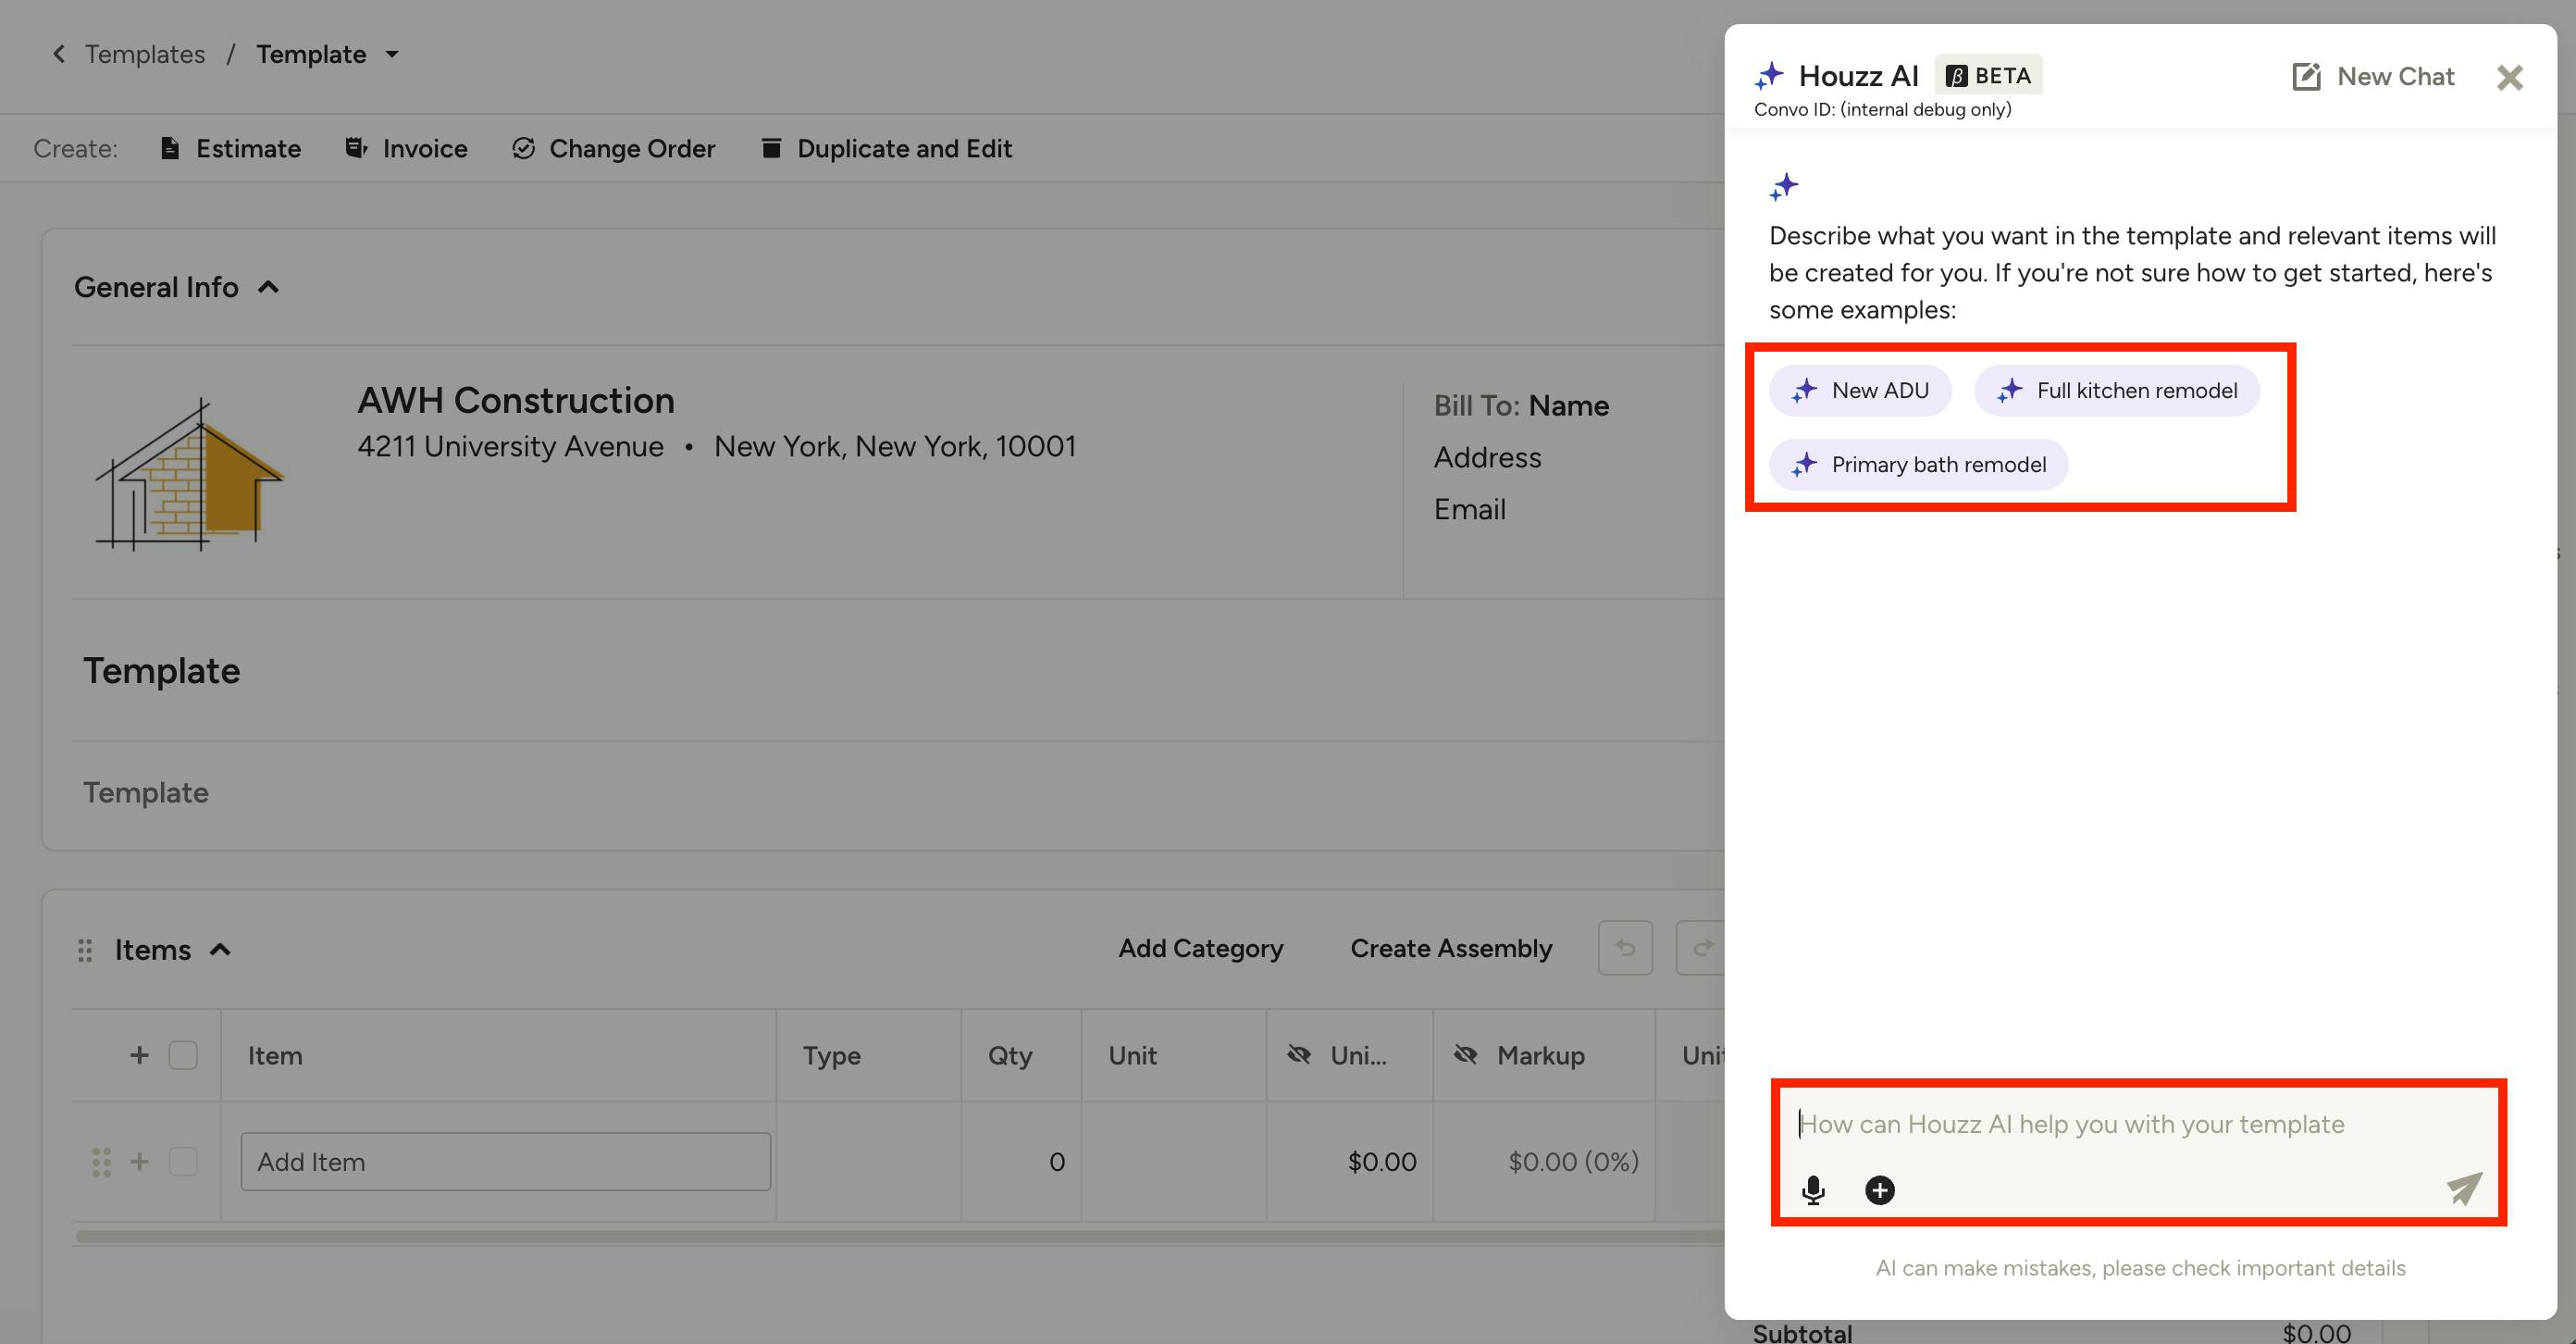Viewport: 2576px width, 1344px height.
Task: Toggle hidden eye icon on Markup column
Action: [x=1465, y=1054]
